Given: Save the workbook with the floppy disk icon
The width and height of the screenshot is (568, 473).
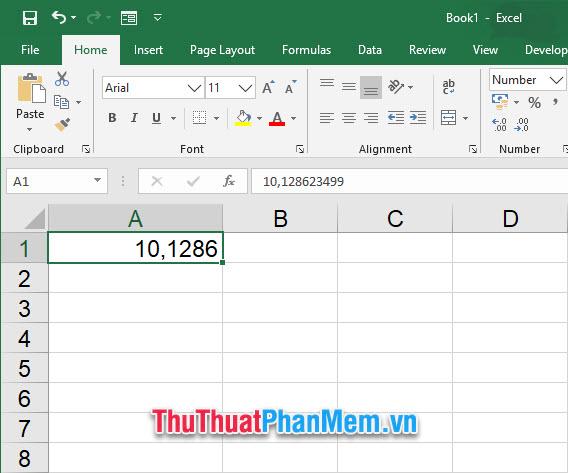Looking at the screenshot, I should click(30, 18).
